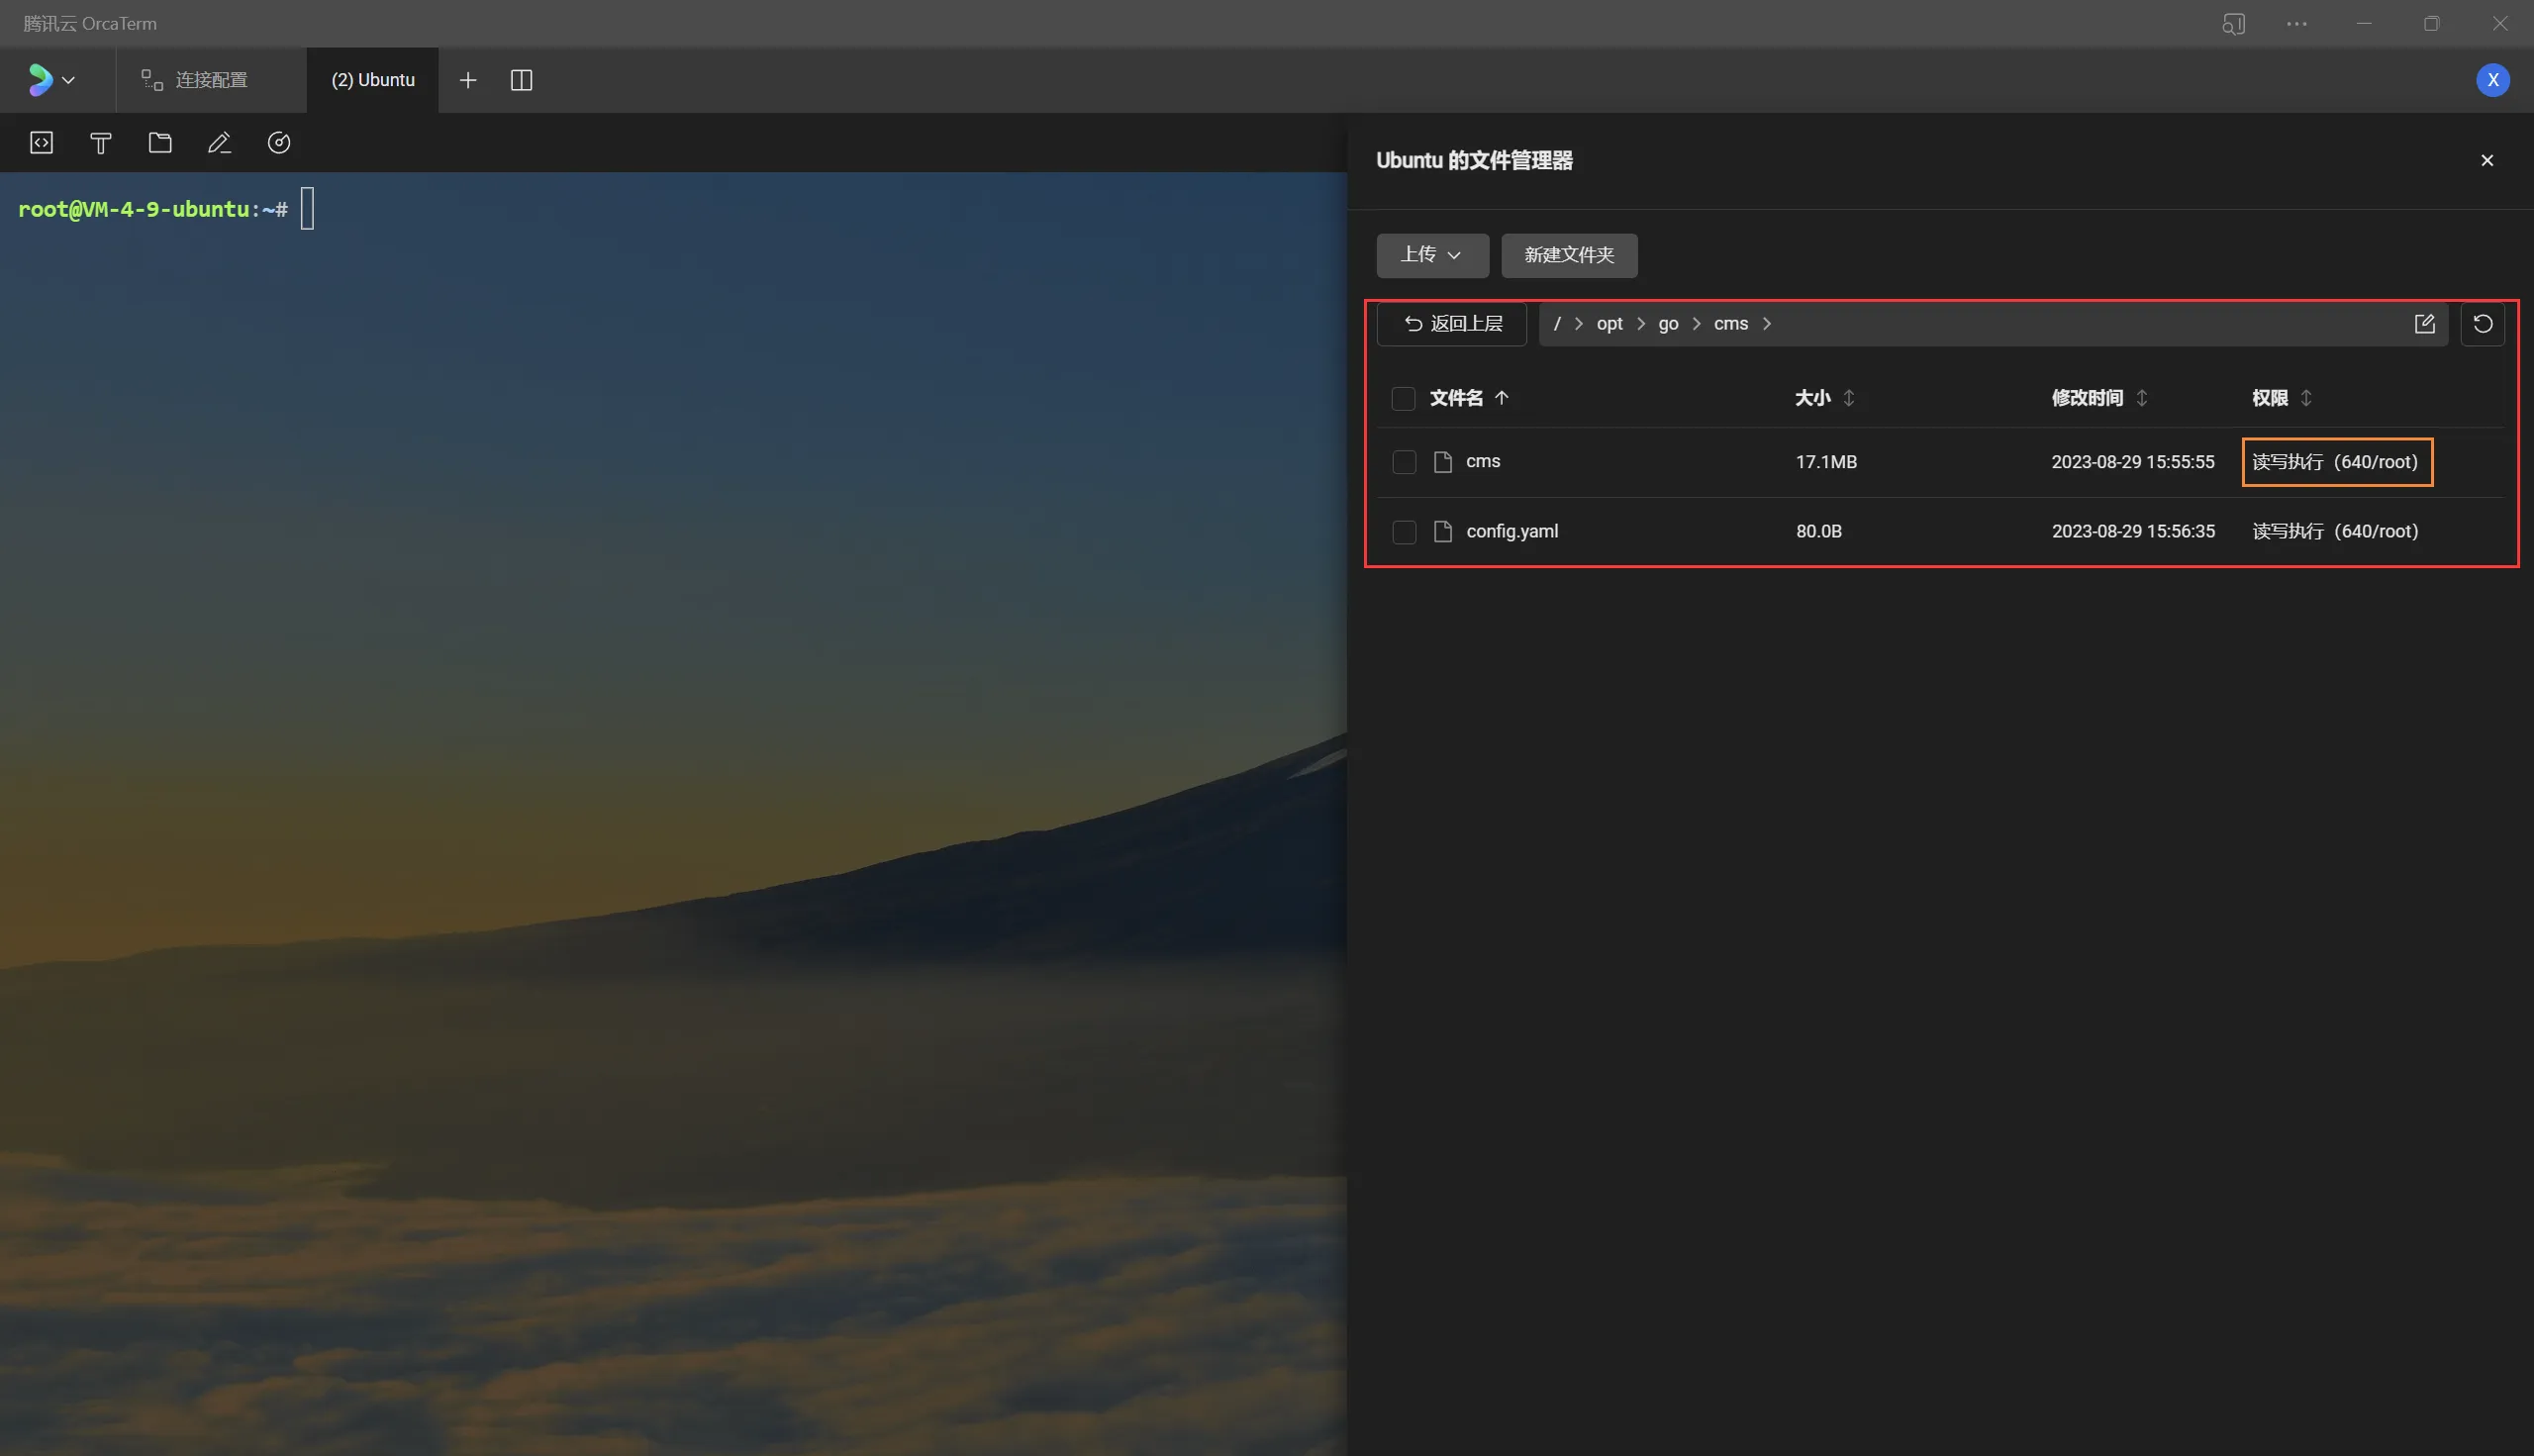Toggle the select-all files checkbox

[1404, 398]
